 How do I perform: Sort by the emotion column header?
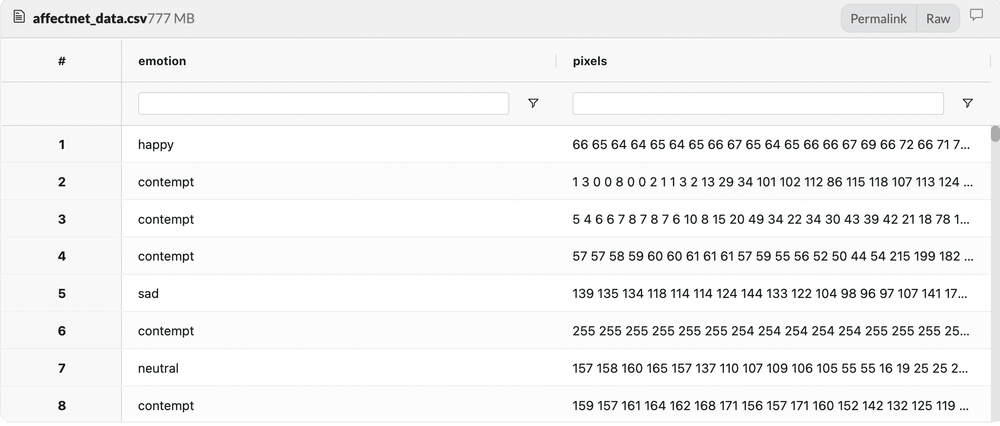point(162,61)
